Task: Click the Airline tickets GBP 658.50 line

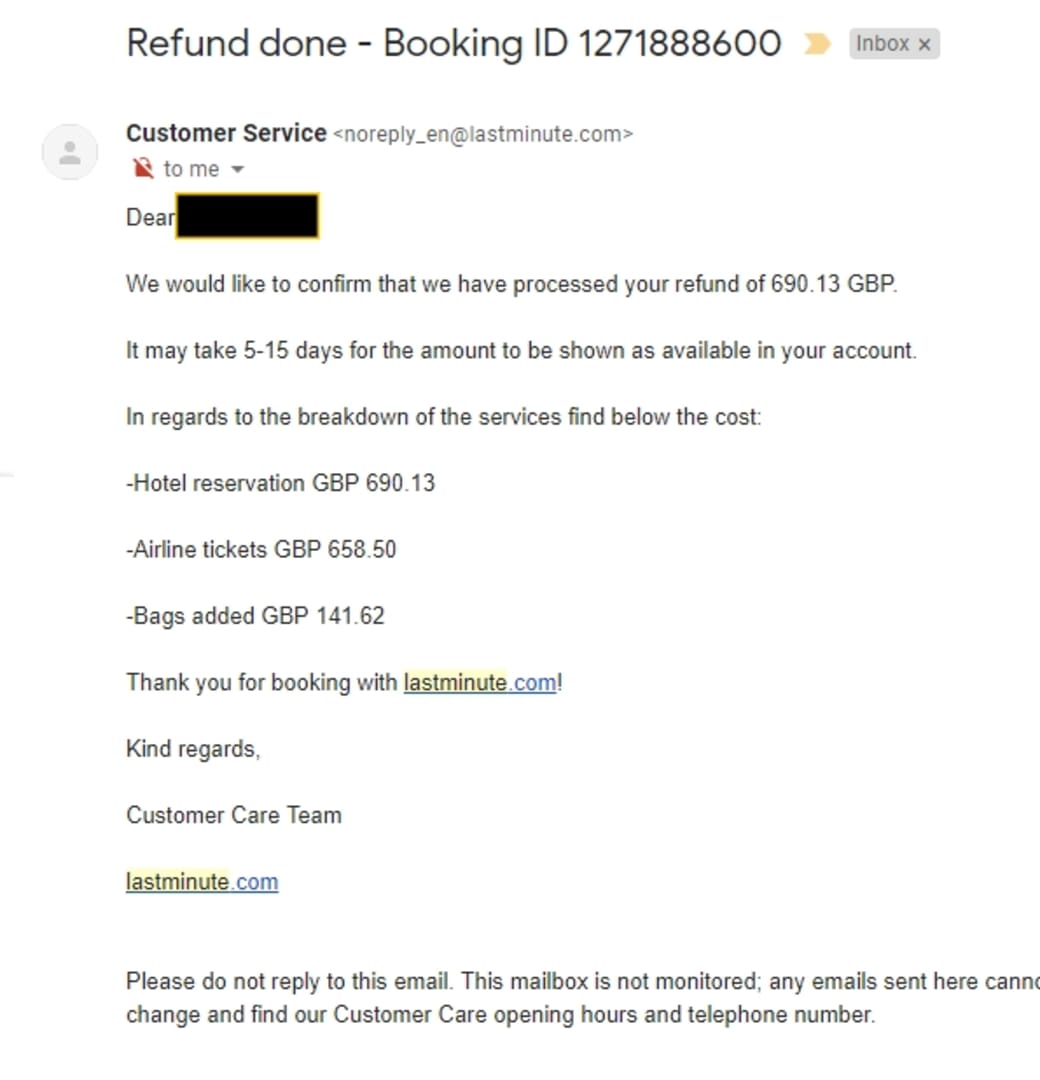Action: click(x=261, y=549)
